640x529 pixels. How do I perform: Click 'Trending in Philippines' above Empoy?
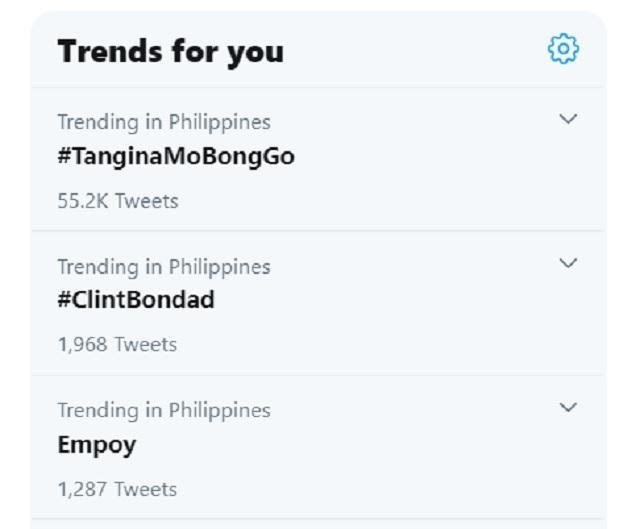164,410
